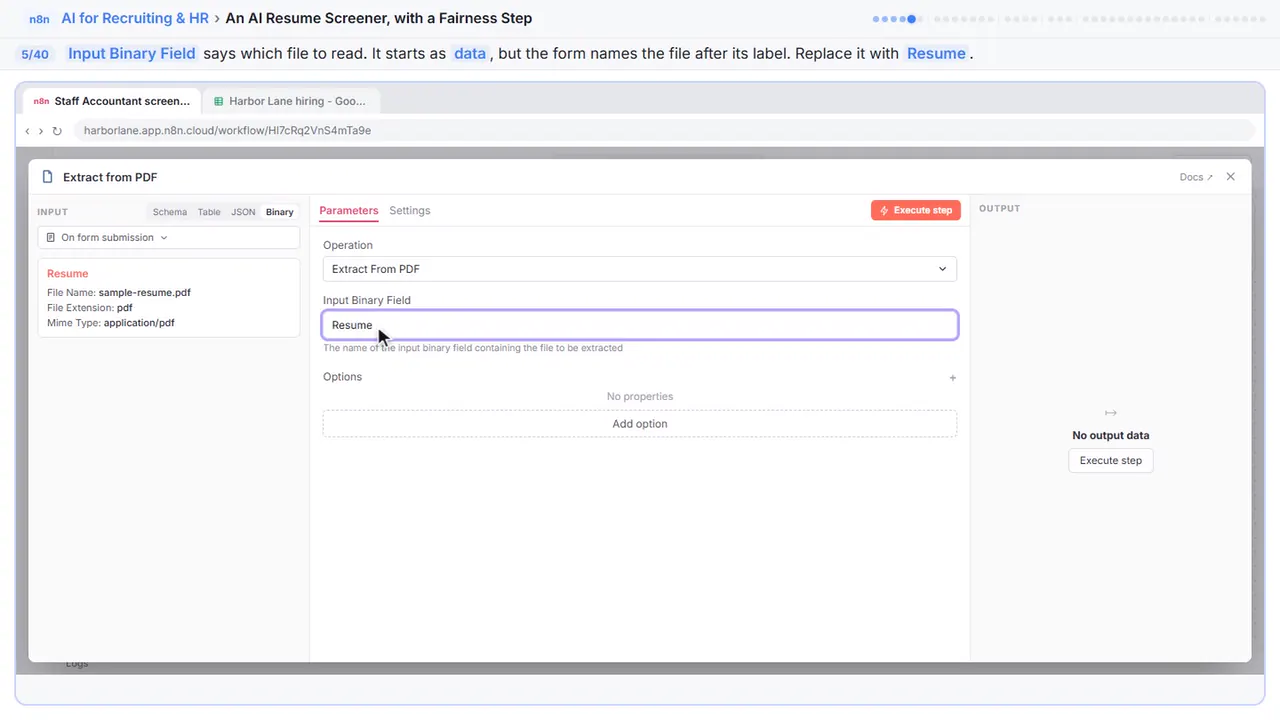
Task: Click the INPUT panel header
Action: click(52, 212)
